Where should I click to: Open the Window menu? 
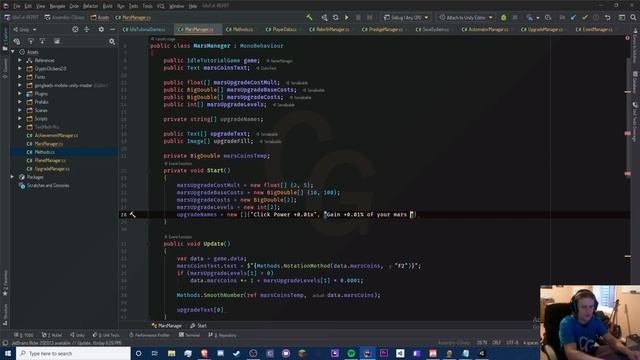(x=176, y=6)
